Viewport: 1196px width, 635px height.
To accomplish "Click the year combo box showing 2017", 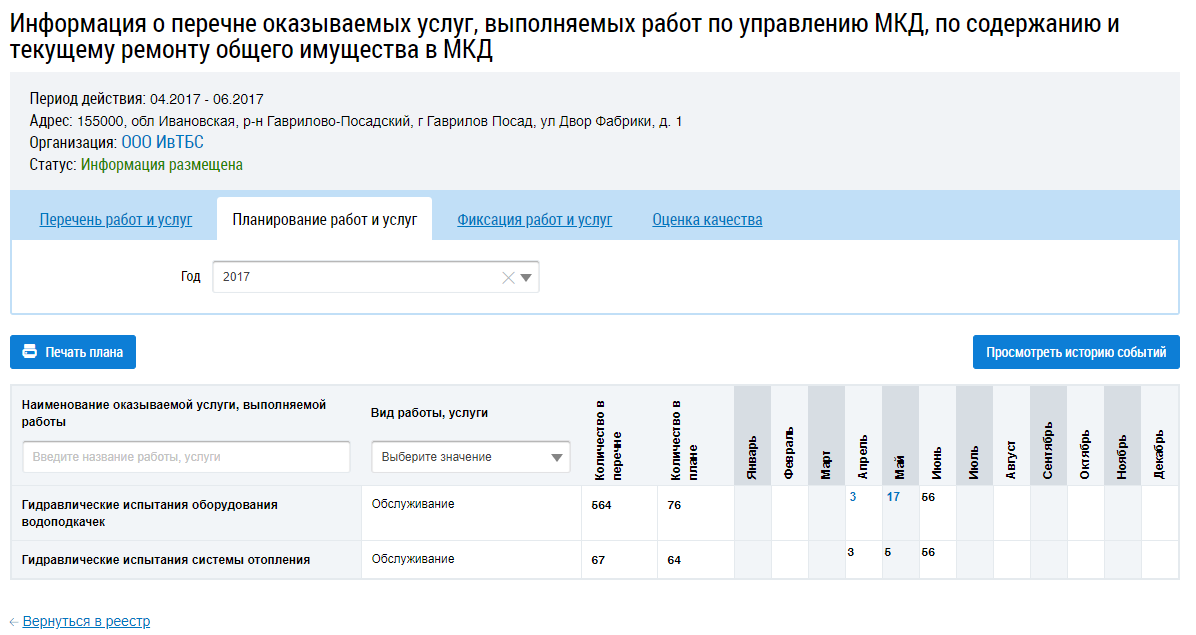I will click(375, 277).
